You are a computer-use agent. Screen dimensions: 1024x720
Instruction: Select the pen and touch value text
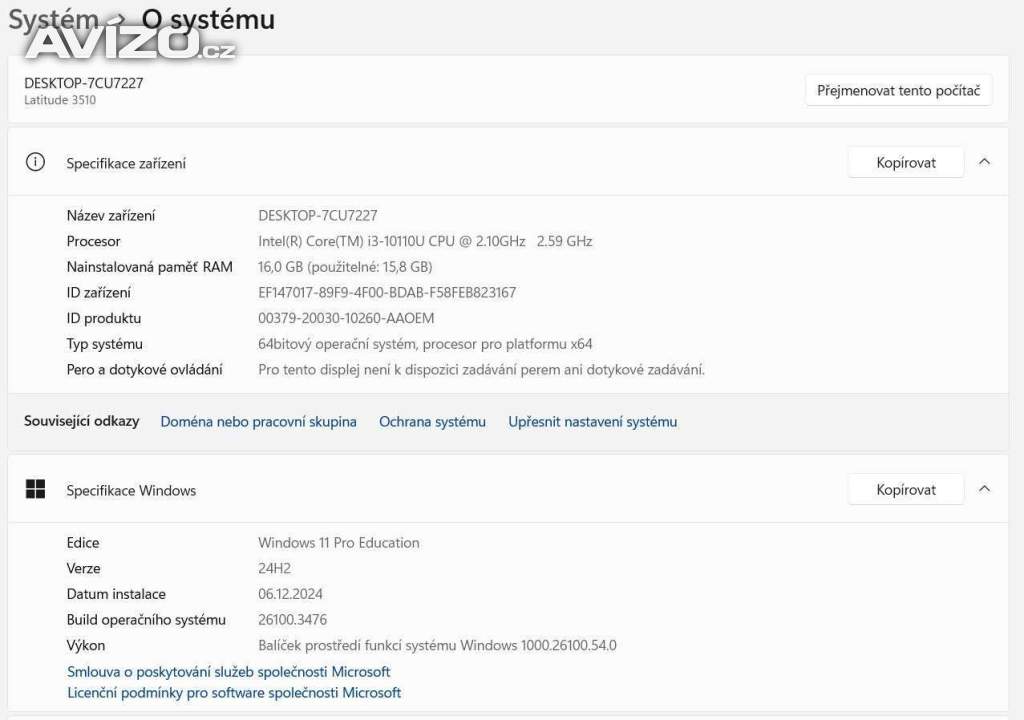tap(481, 370)
